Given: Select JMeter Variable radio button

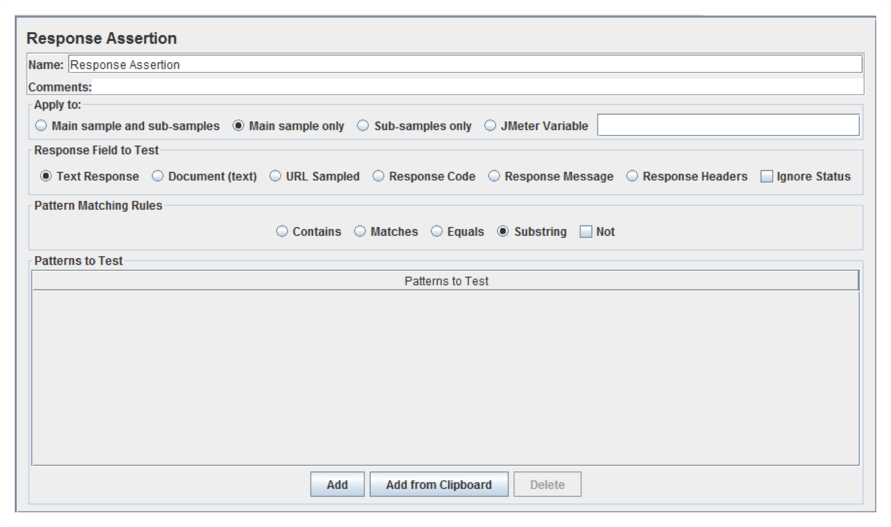Looking at the screenshot, I should click(x=490, y=126).
